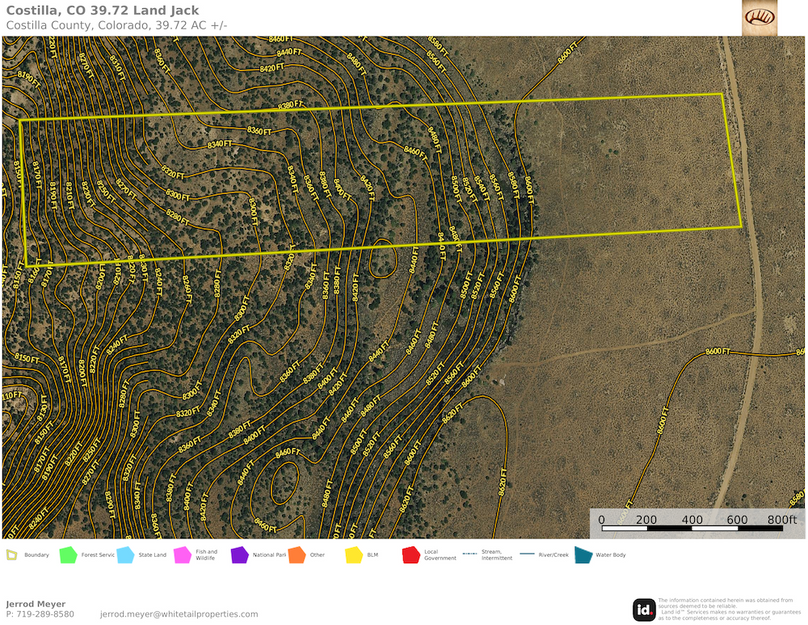Select the red Local Government legend icon
Image resolution: width=808 pixels, height=625 pixels.
[x=412, y=554]
